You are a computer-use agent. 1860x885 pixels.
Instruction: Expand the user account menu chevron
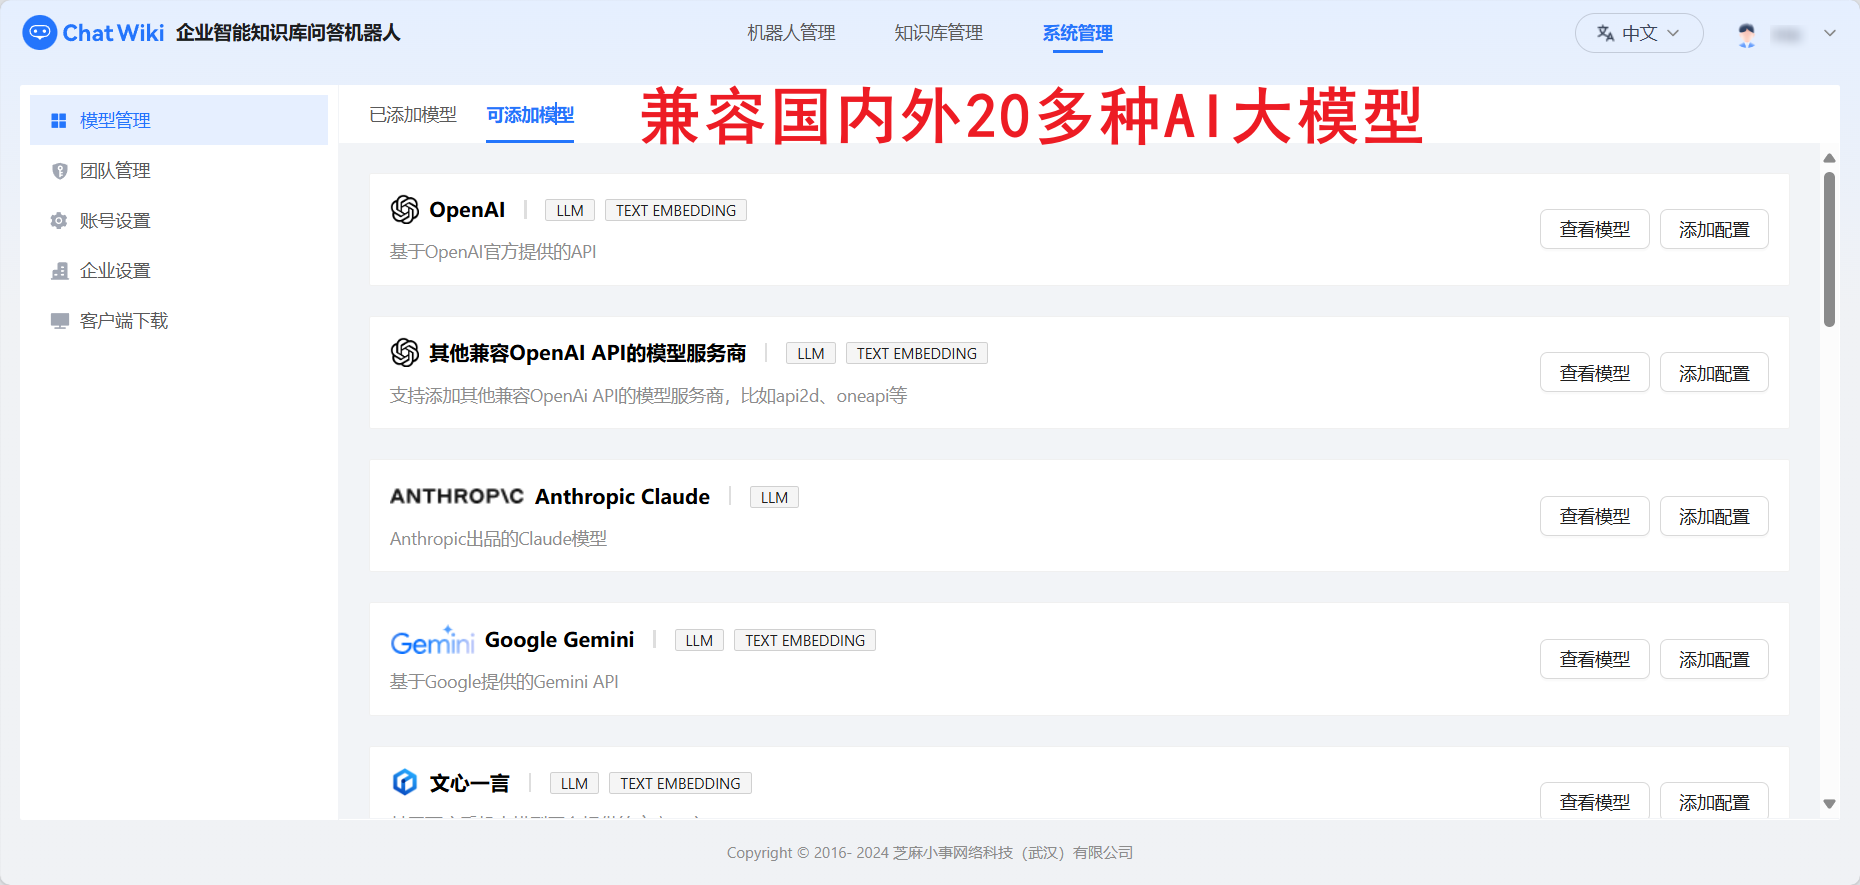point(1830,33)
